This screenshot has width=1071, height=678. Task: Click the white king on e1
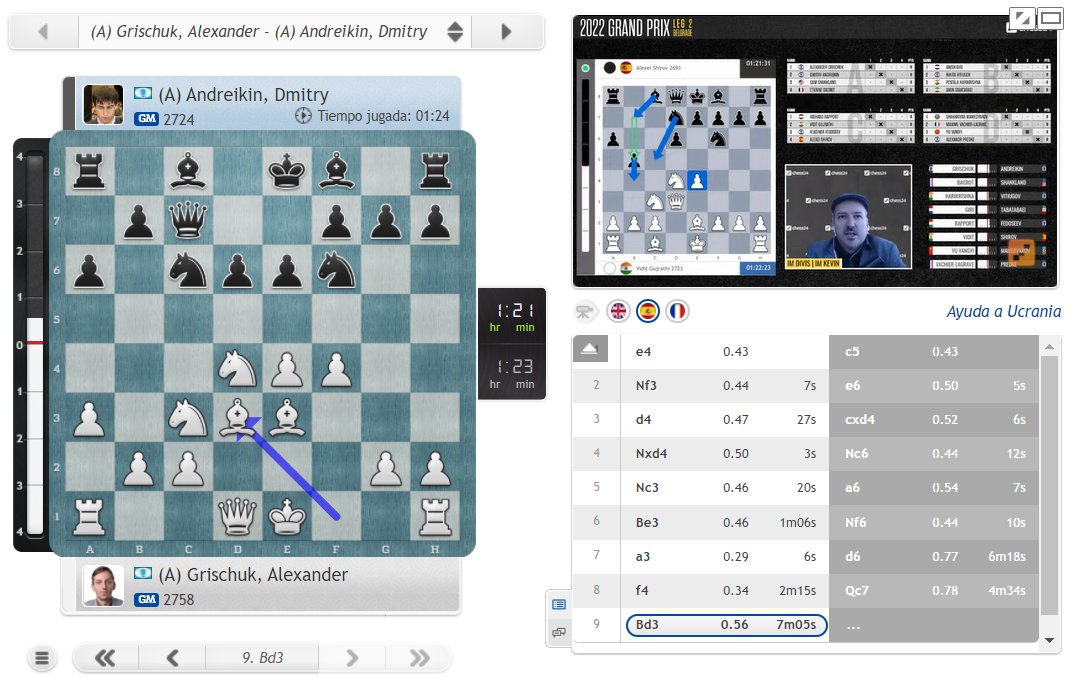coord(287,515)
